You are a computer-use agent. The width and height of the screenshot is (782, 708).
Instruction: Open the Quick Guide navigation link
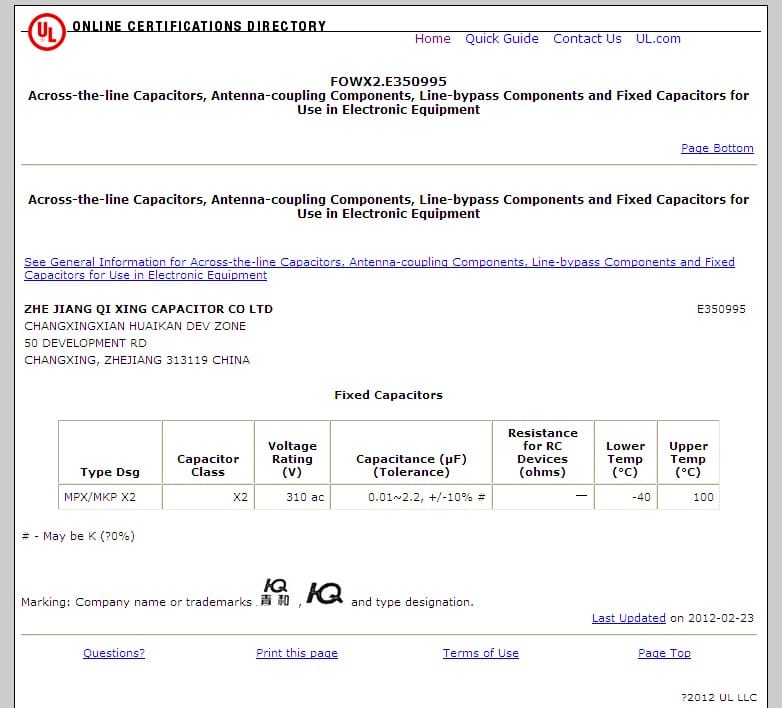[x=502, y=39]
